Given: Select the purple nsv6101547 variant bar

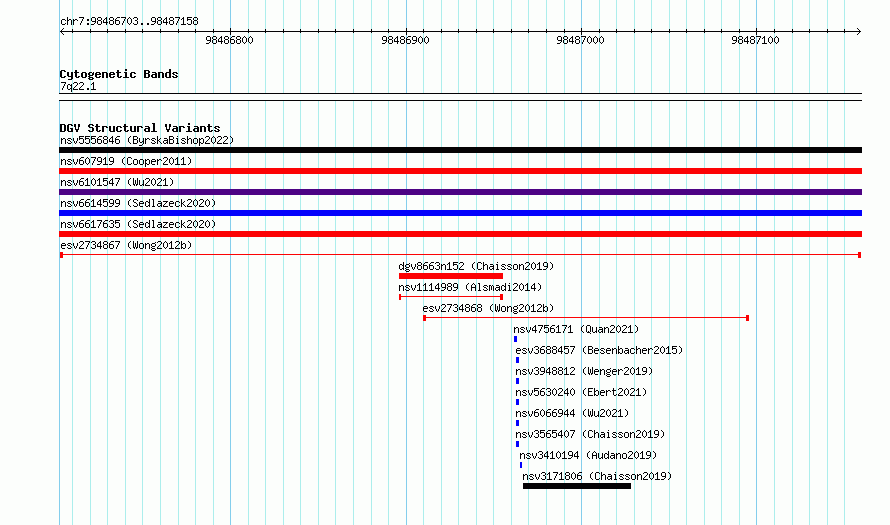Looking at the screenshot, I should [x=460, y=192].
